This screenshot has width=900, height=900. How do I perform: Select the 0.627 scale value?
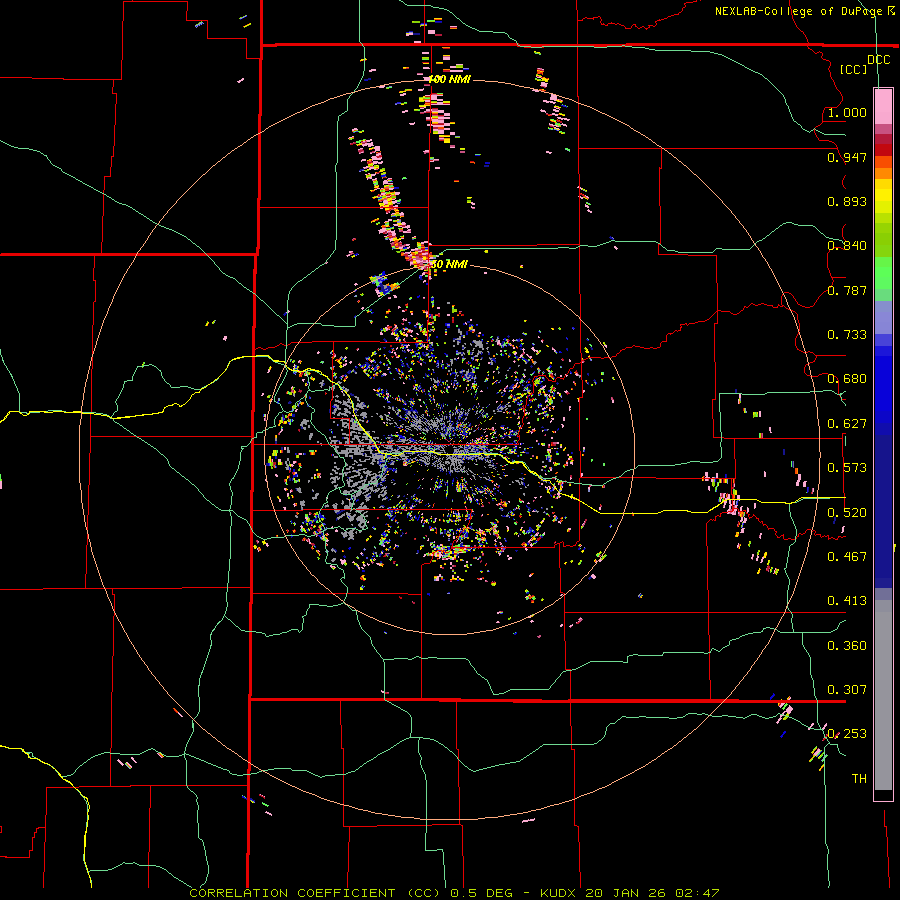[847, 424]
